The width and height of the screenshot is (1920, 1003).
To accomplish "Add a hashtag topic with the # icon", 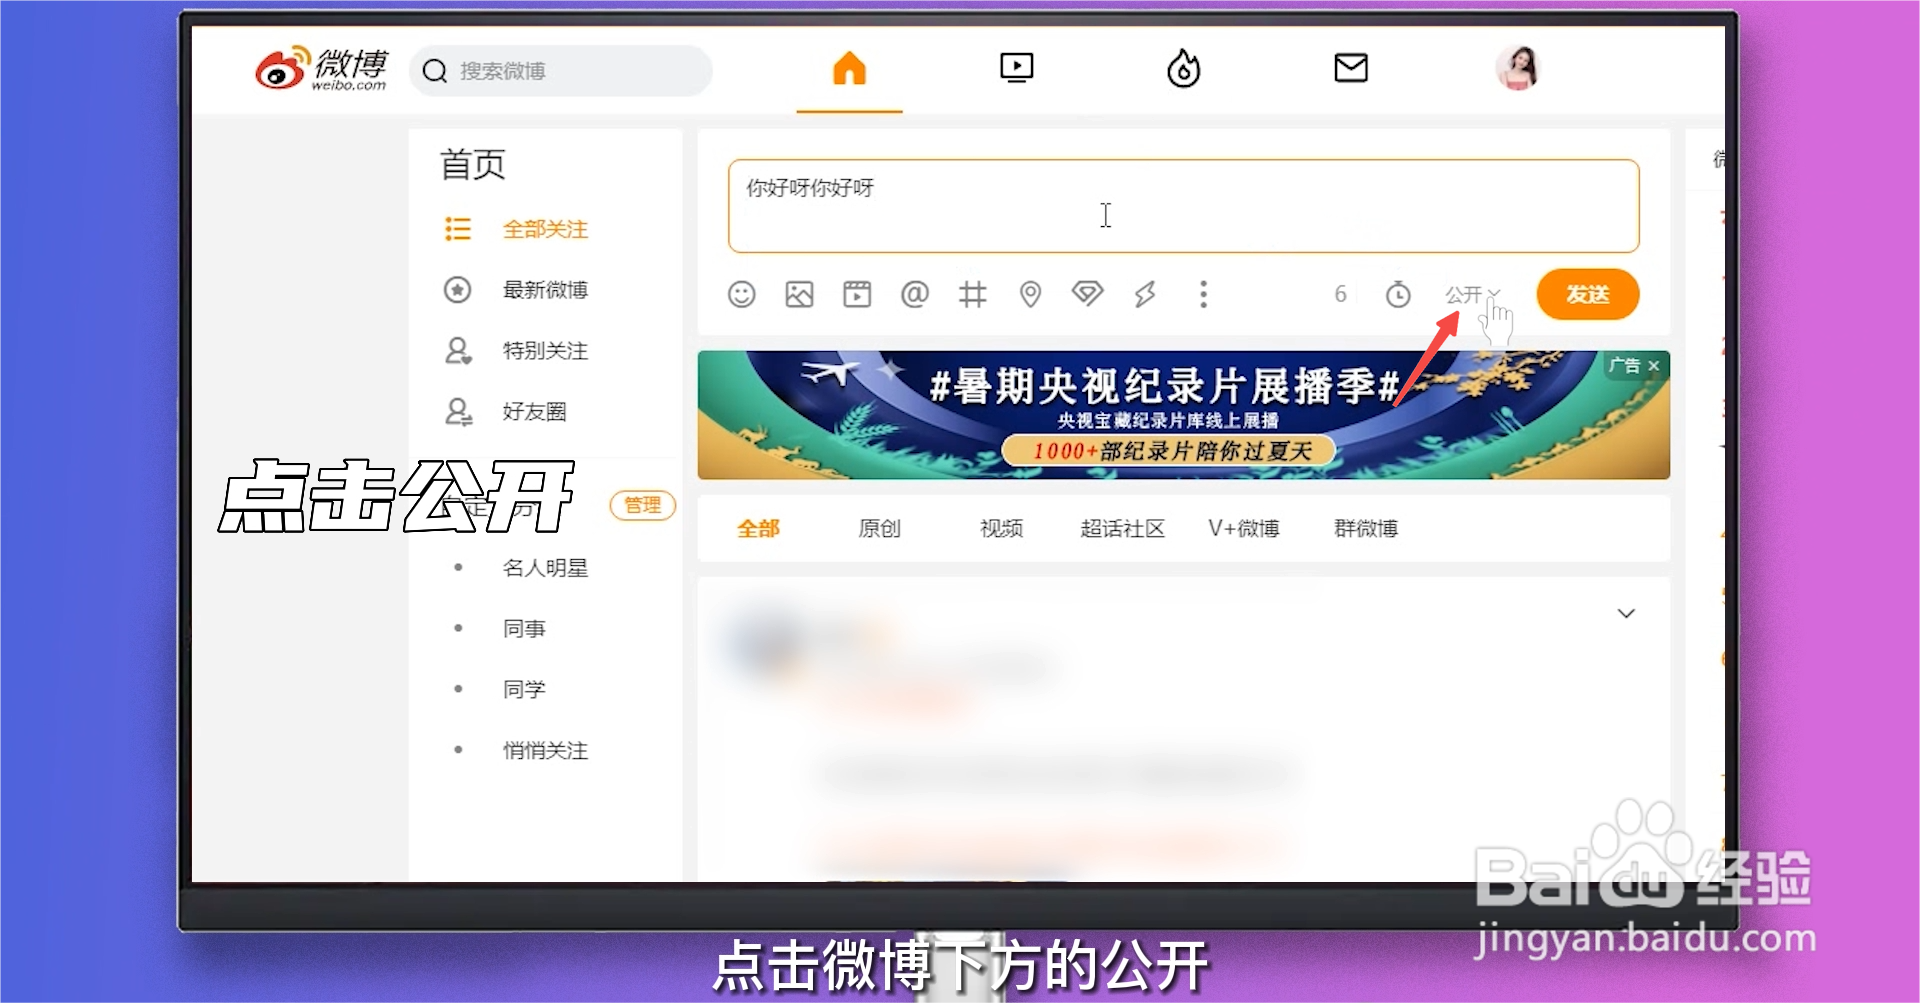I will tap(971, 294).
